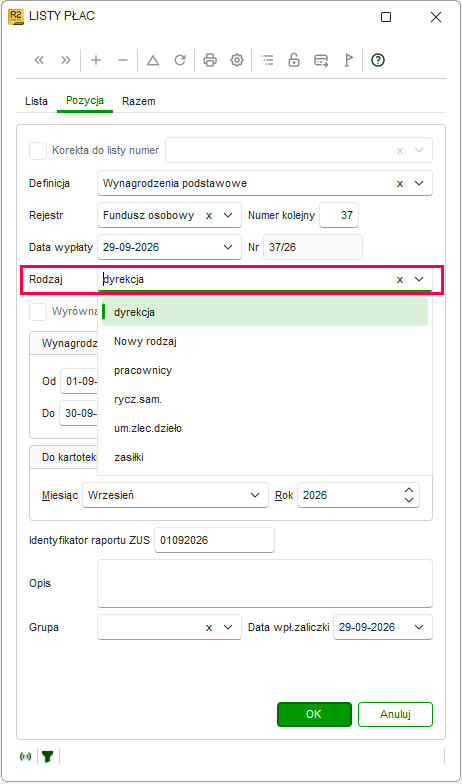Enable Korekta do listy numer checkbox

point(38,150)
